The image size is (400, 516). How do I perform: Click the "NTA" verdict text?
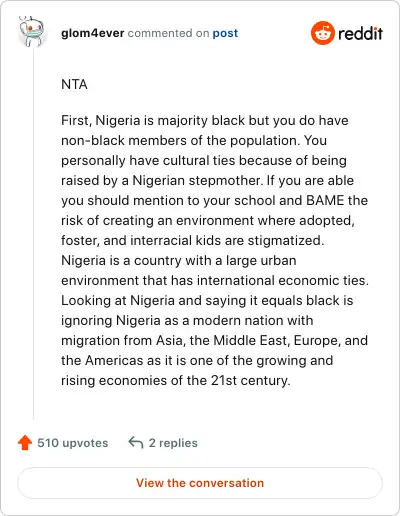pyautogui.click(x=74, y=84)
